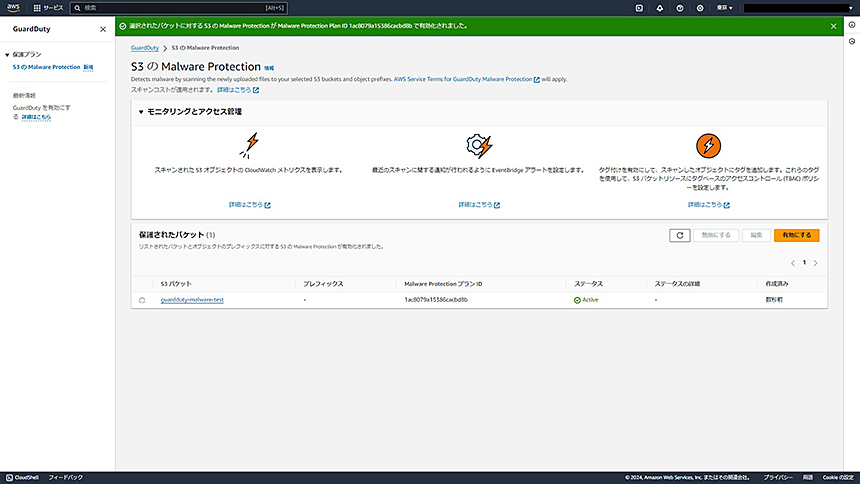Open the 情報 info link beside title
Screen dimensions: 860x484
269,68
